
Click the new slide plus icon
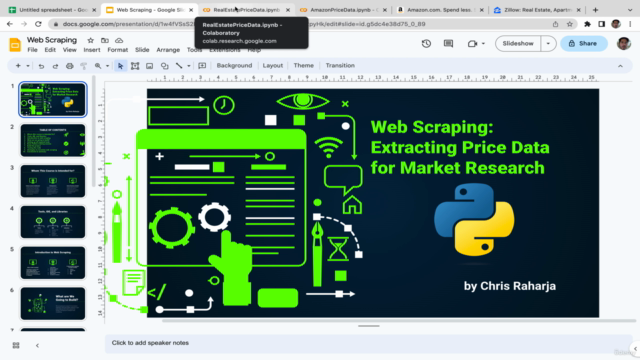[x=18, y=66]
